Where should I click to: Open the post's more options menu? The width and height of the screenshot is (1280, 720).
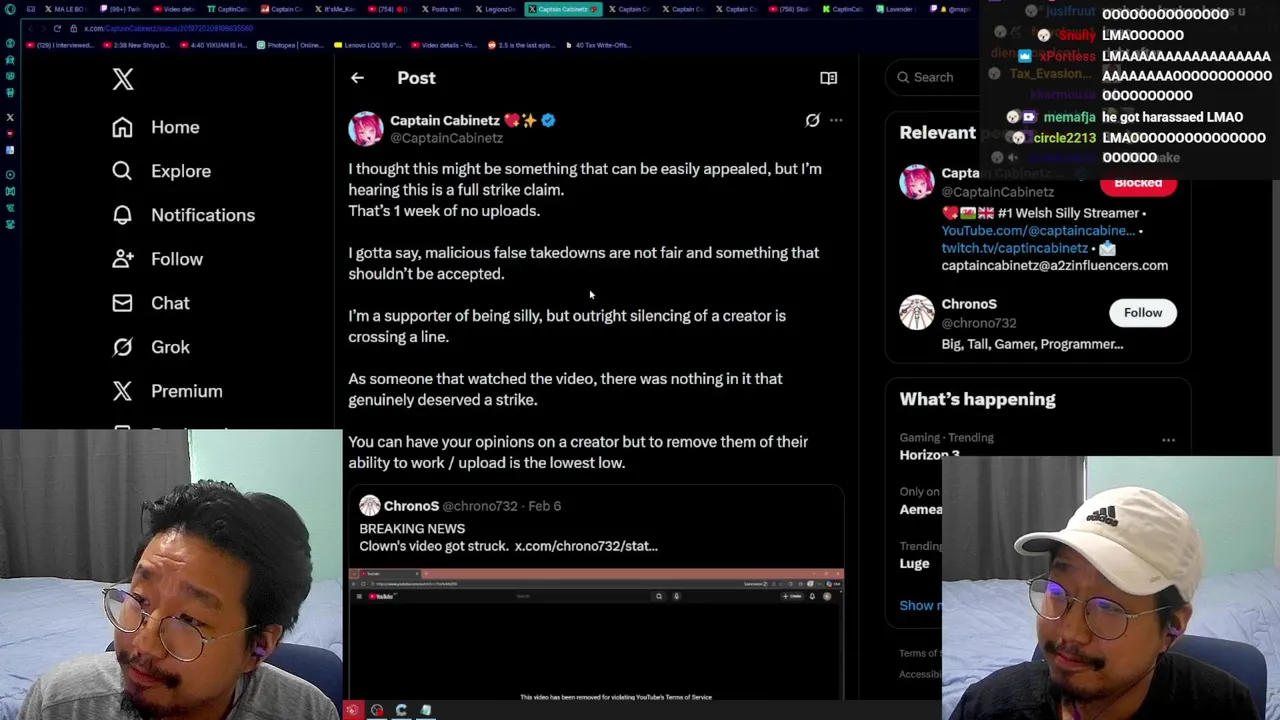pos(836,120)
